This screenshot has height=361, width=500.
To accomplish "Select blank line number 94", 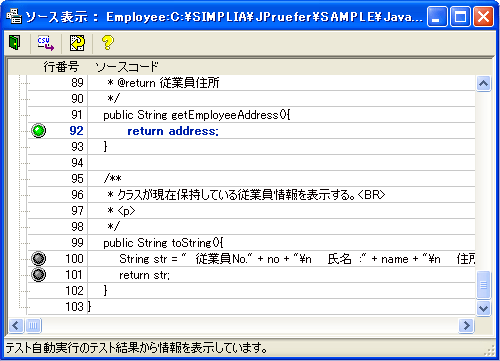I will 77,163.
